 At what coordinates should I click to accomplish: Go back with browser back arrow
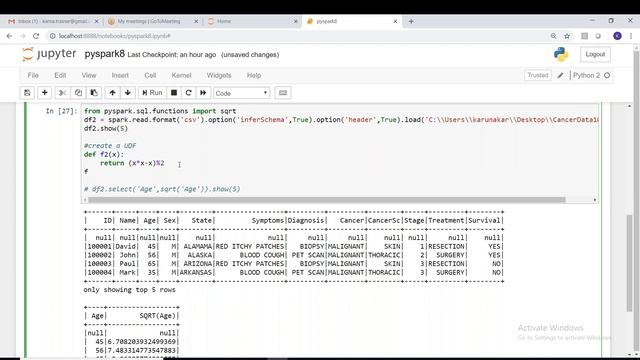click(x=9, y=36)
